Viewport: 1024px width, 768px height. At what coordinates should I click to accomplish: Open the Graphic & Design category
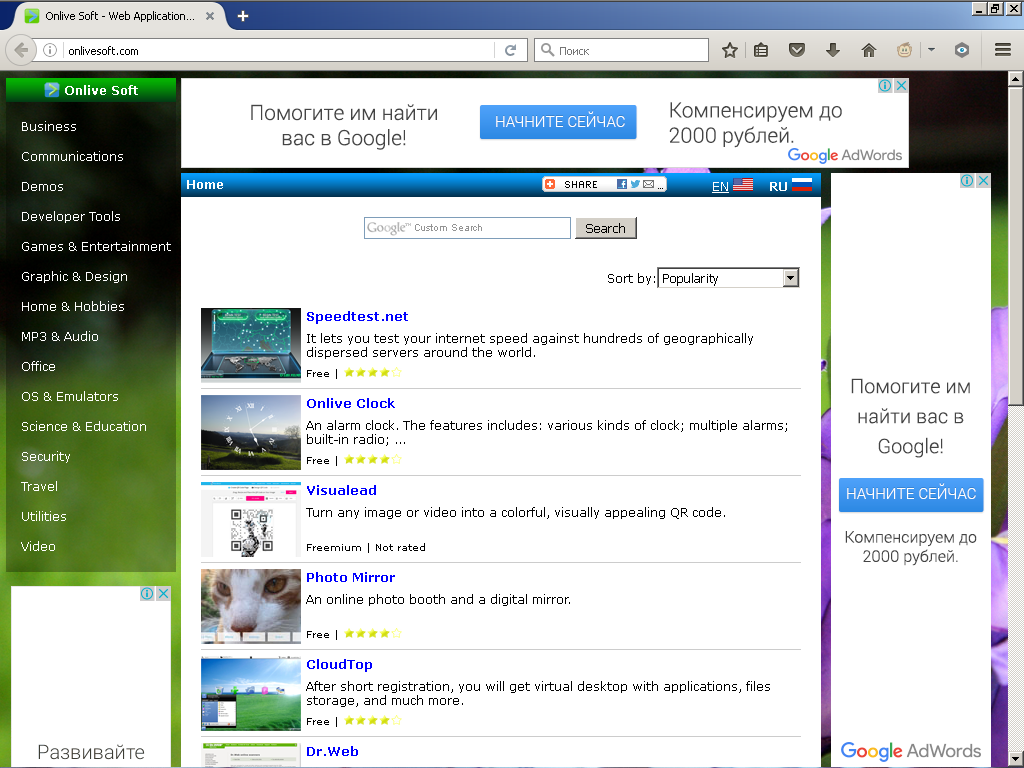(x=74, y=277)
